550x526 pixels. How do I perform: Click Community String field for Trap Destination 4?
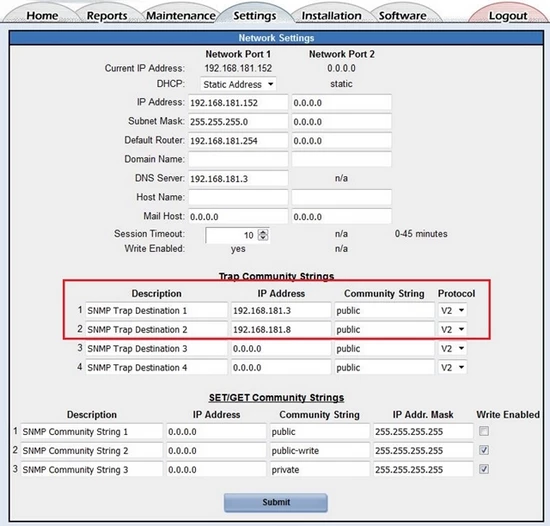(x=384, y=367)
